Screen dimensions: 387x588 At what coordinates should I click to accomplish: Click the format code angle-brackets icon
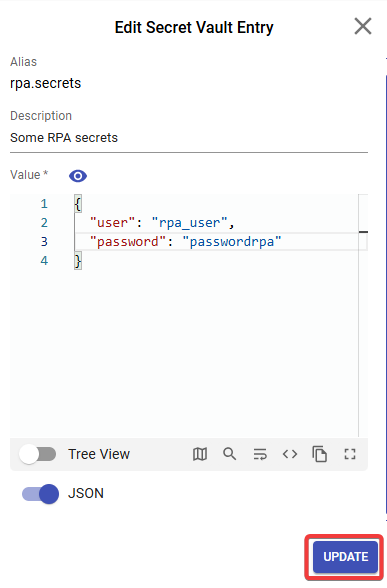[x=290, y=454]
